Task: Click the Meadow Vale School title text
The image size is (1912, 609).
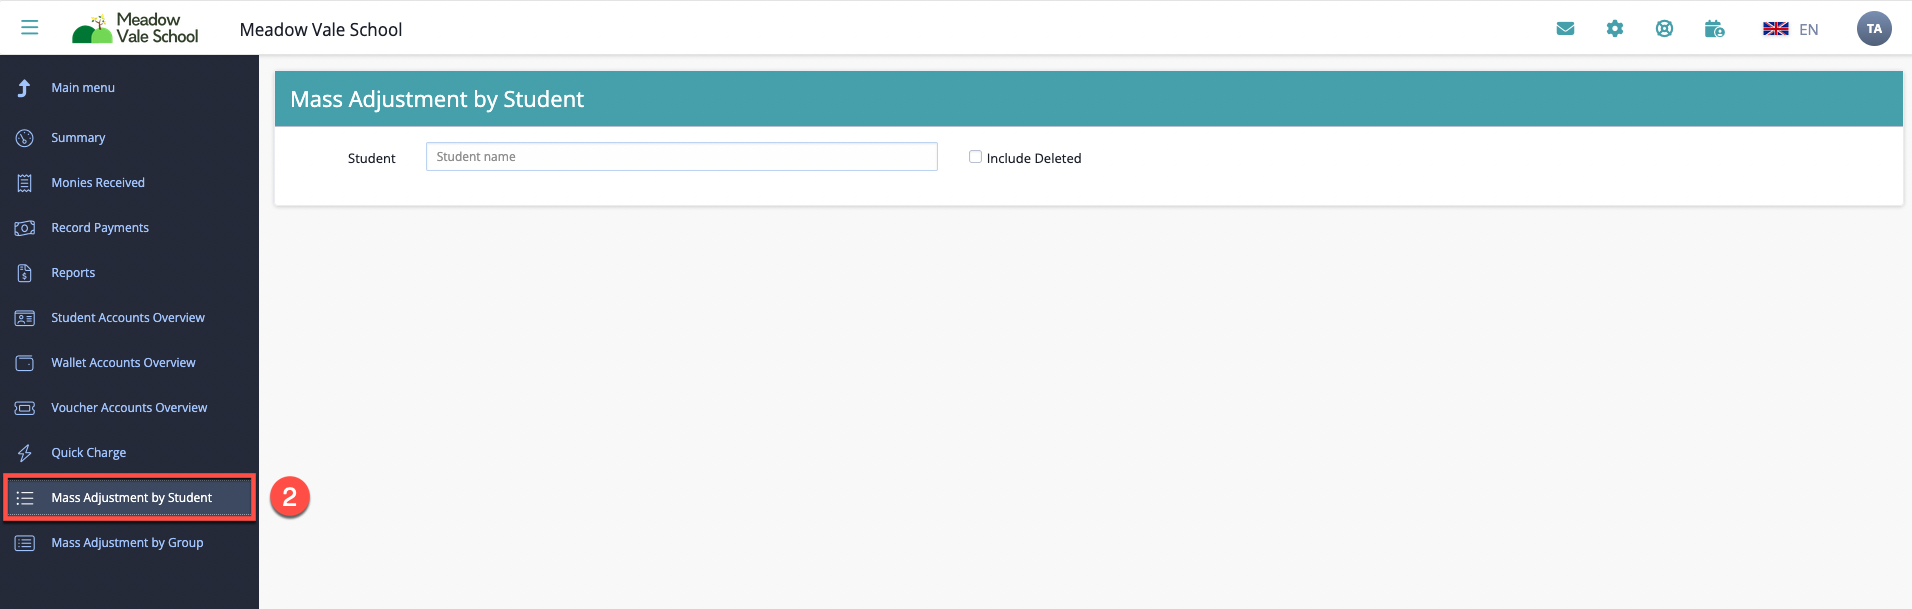Action: tap(321, 30)
